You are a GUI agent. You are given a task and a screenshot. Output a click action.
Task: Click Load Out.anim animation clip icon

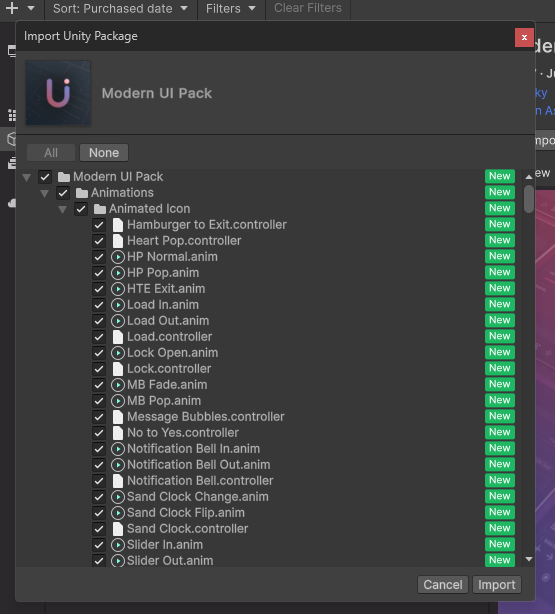pyautogui.click(x=118, y=321)
